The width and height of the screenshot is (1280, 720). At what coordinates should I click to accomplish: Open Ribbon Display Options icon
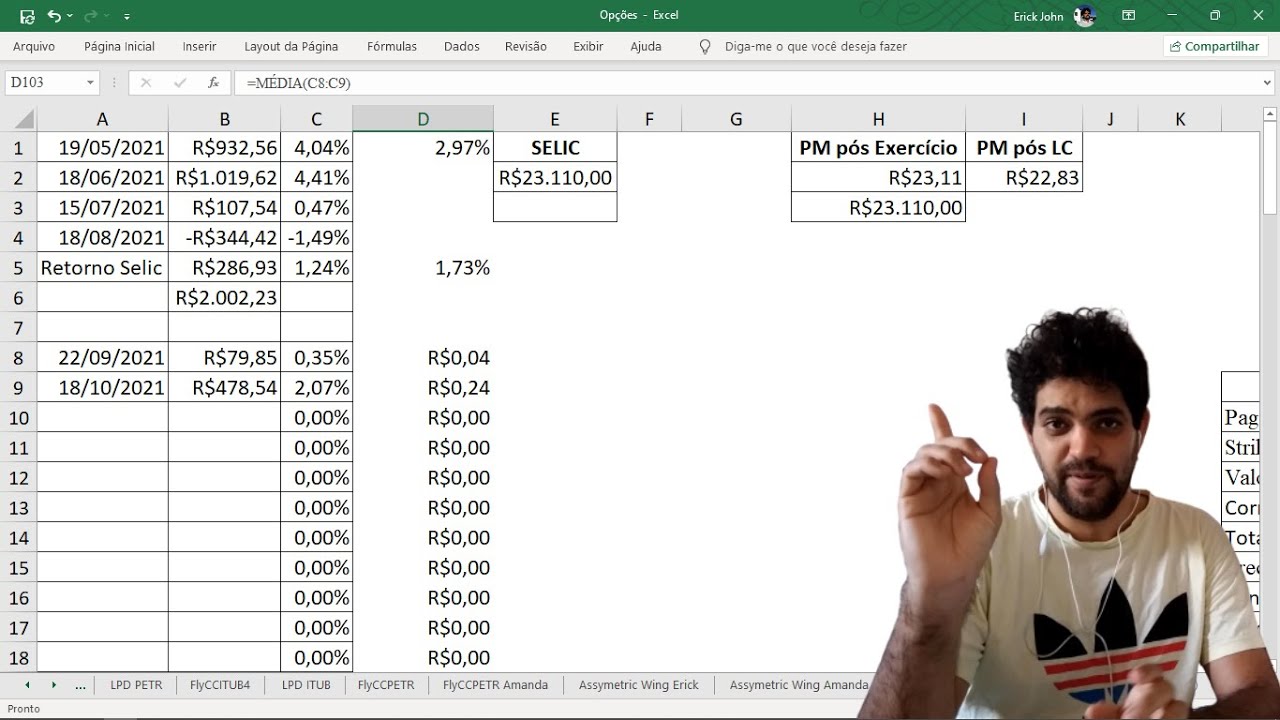pyautogui.click(x=1128, y=15)
